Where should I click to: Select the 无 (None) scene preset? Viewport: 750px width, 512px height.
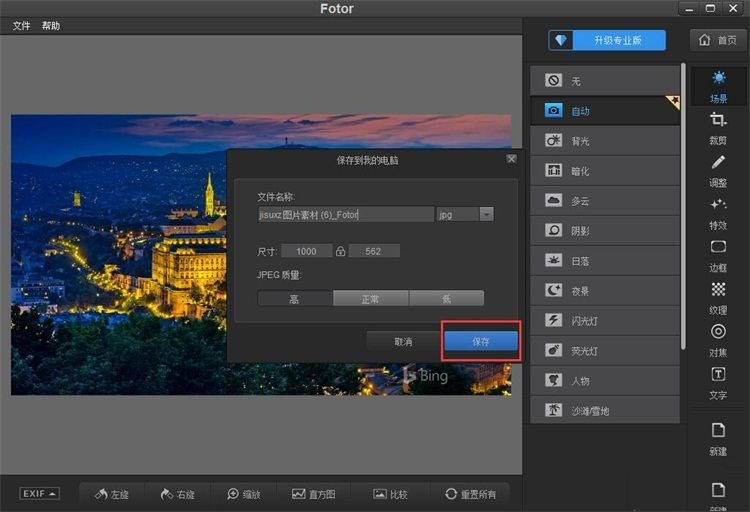[x=605, y=80]
